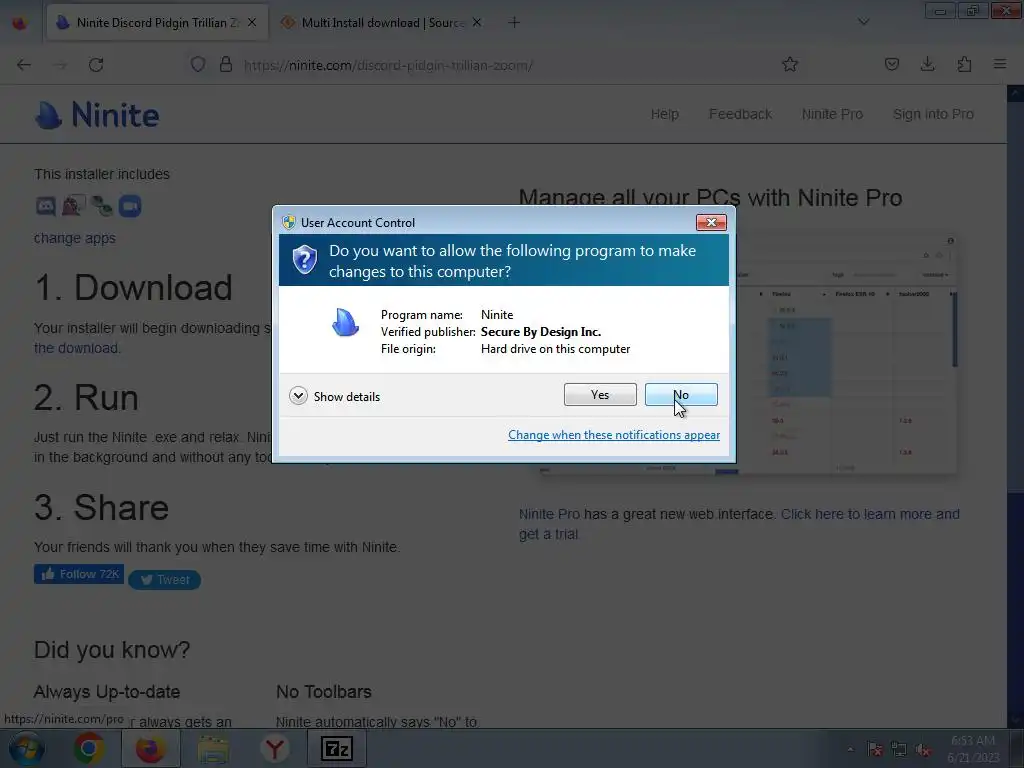Close the Multi Install download tab
The width and height of the screenshot is (1024, 768).
point(477,23)
